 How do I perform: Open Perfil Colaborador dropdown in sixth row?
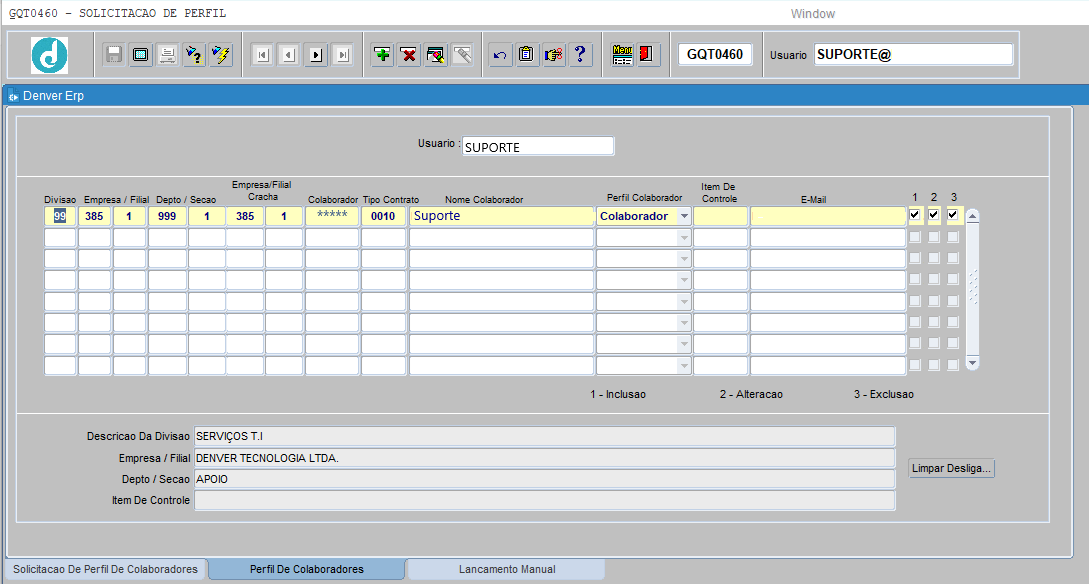(684, 323)
